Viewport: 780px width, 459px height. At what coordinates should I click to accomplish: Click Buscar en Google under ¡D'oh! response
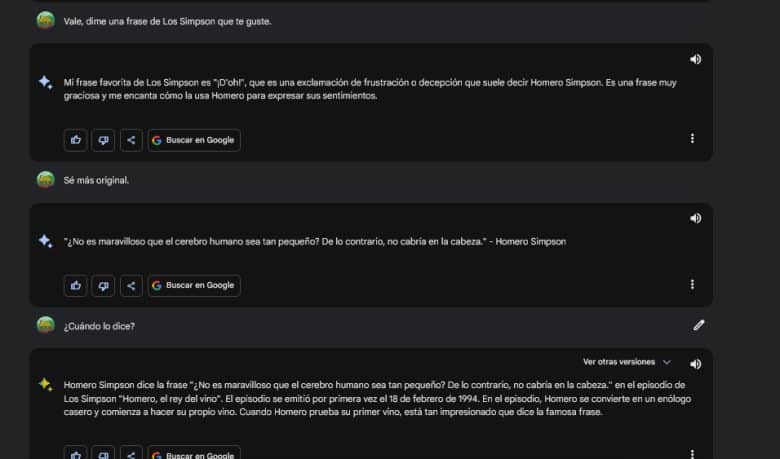(x=194, y=140)
